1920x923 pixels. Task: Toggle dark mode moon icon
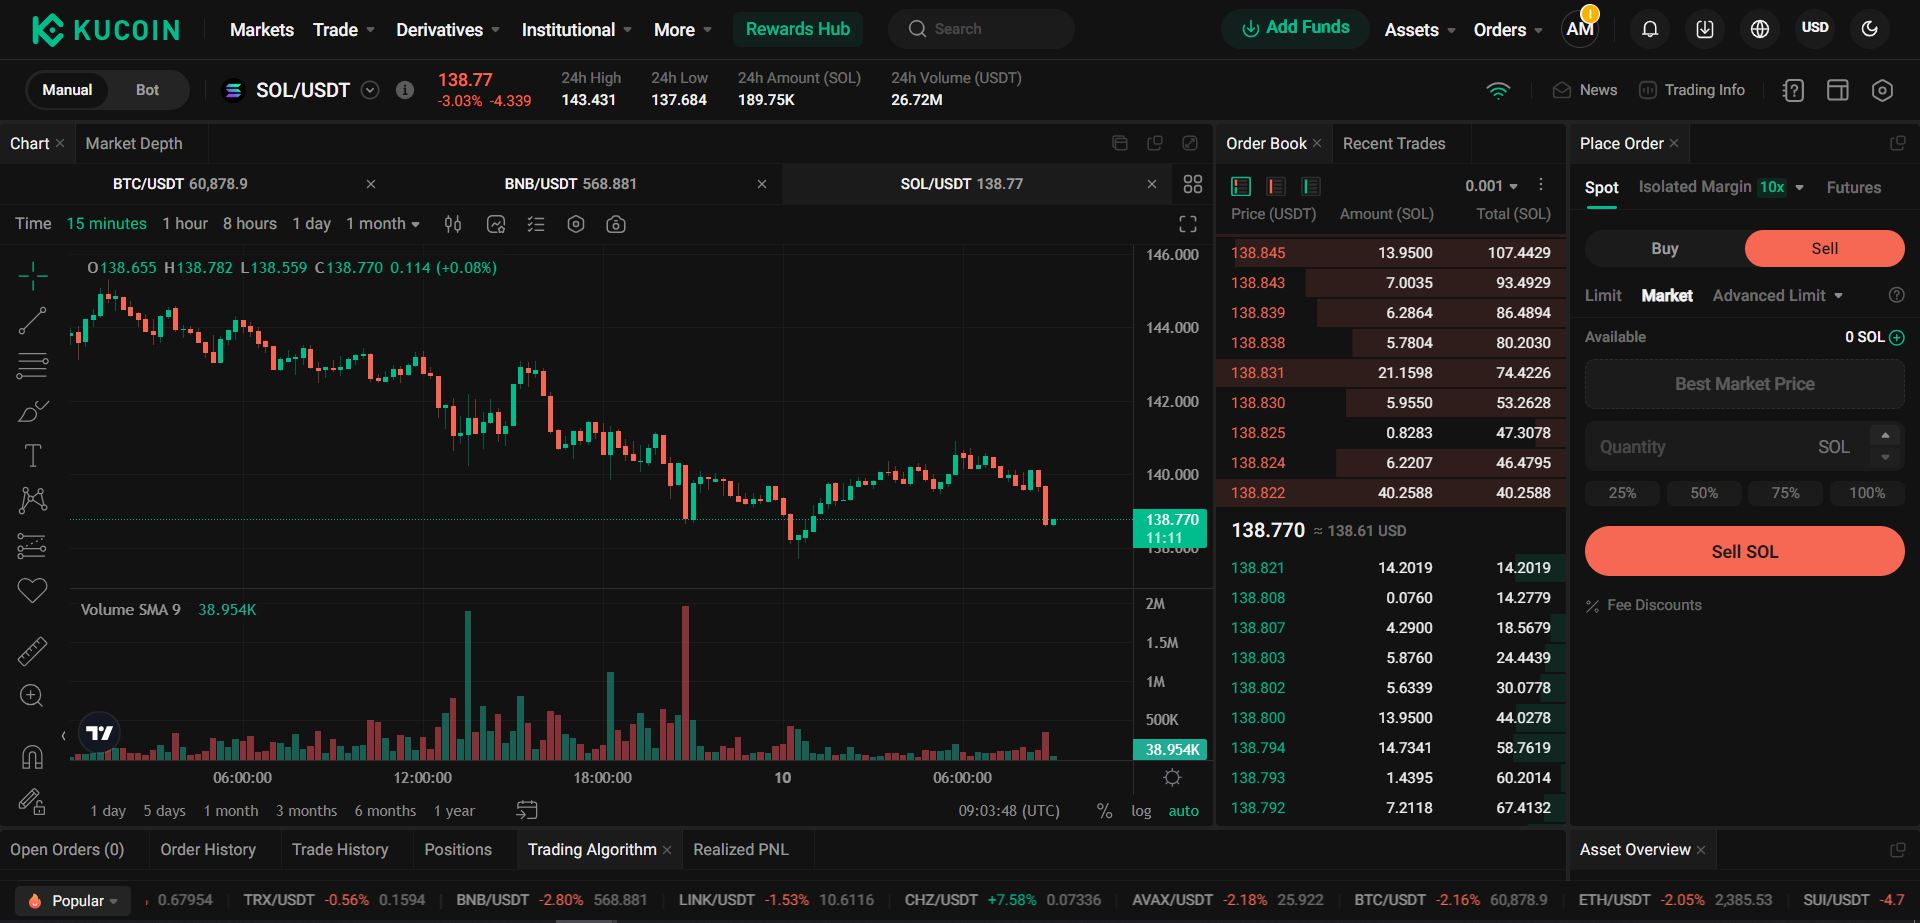coord(1870,29)
